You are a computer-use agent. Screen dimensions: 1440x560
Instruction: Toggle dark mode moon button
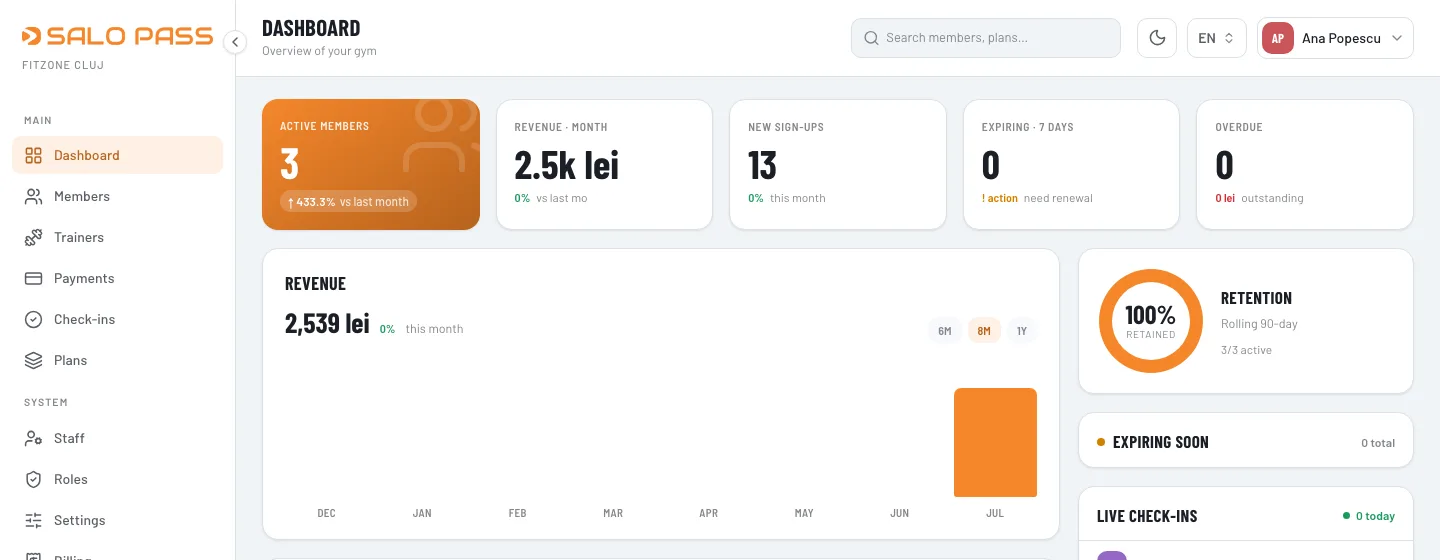click(1157, 38)
